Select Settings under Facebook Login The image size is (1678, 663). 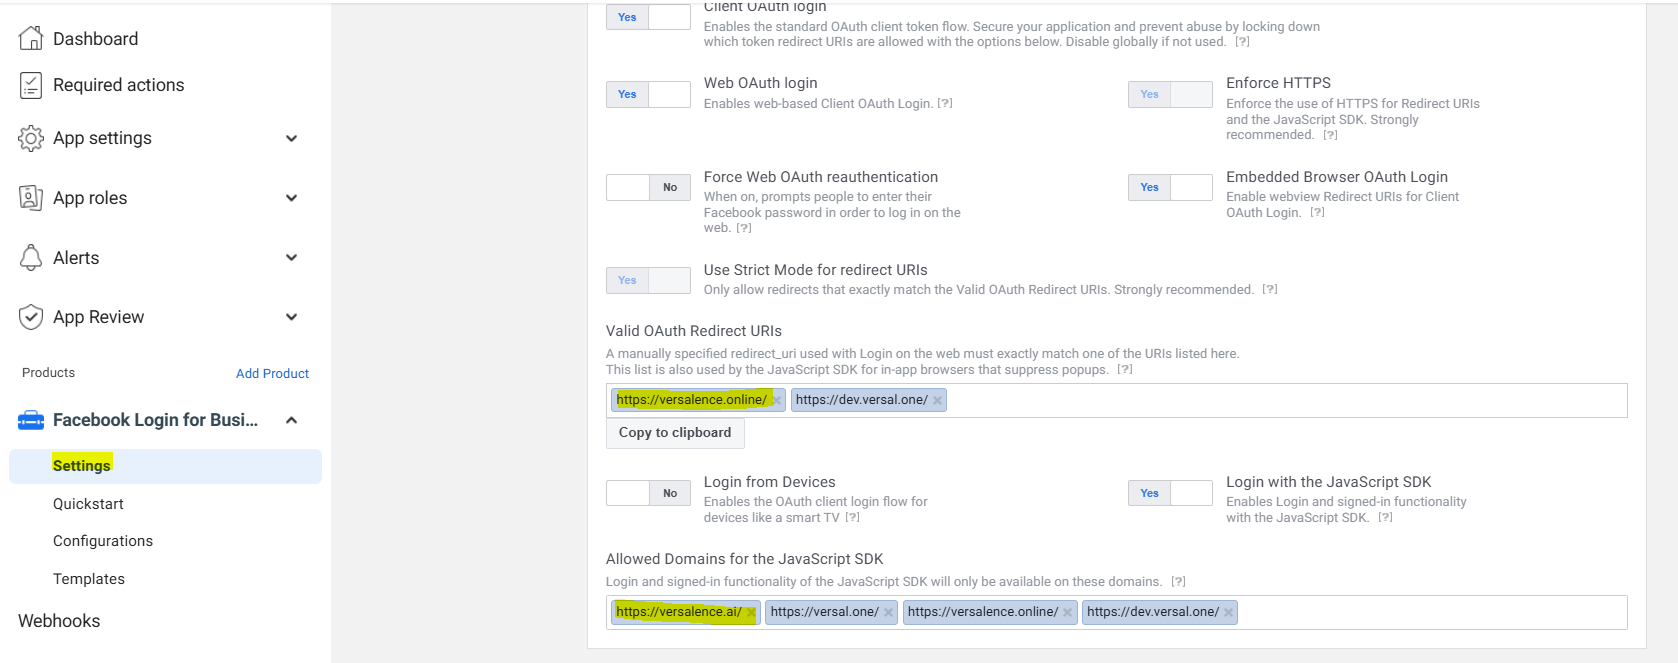(x=165, y=466)
